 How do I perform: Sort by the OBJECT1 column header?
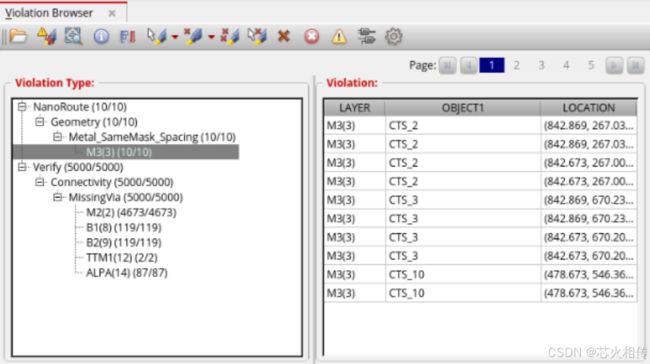[463, 108]
